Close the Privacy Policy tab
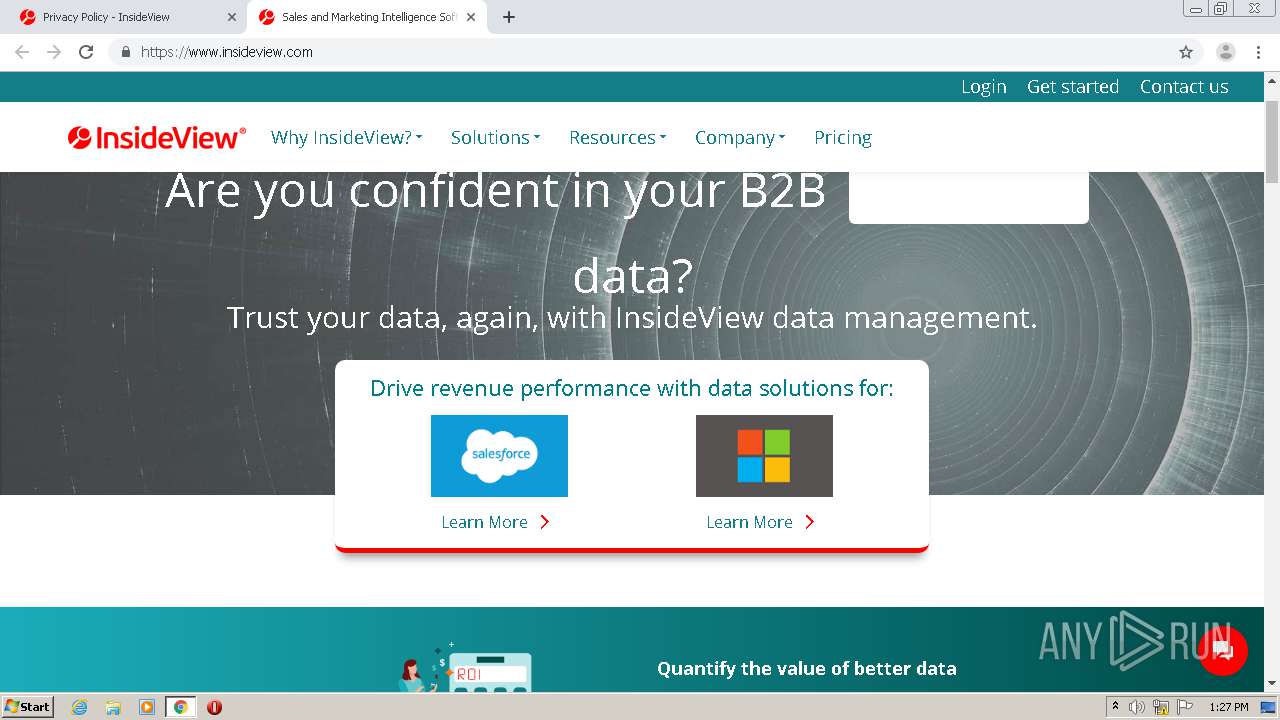The width and height of the screenshot is (1280, 720). [x=232, y=17]
